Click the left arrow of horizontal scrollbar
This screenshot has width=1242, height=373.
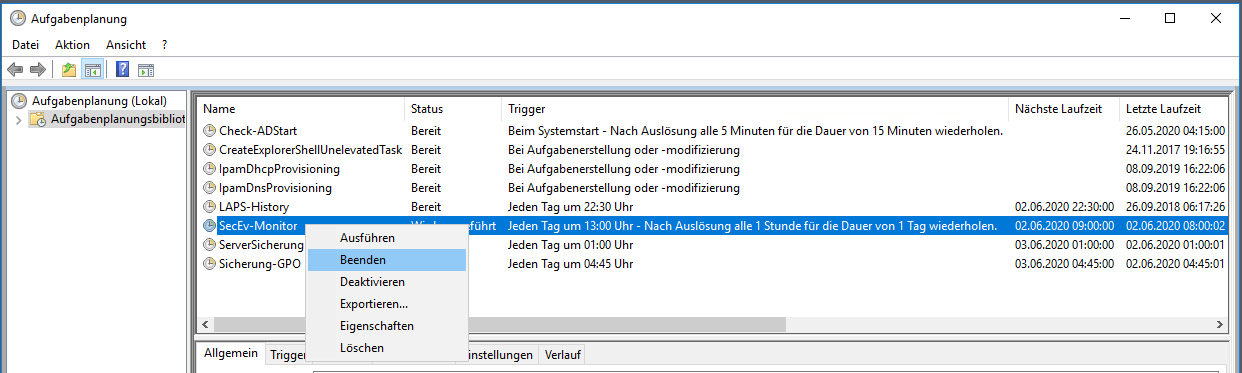[205, 325]
